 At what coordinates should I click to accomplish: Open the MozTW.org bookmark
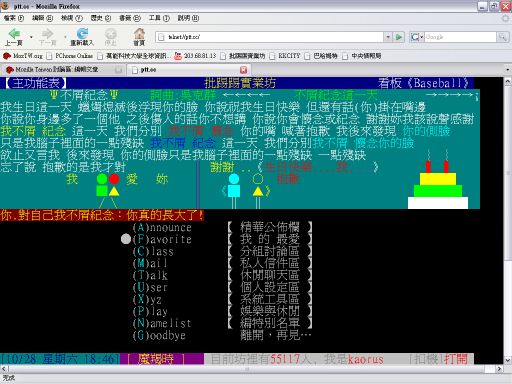23,56
